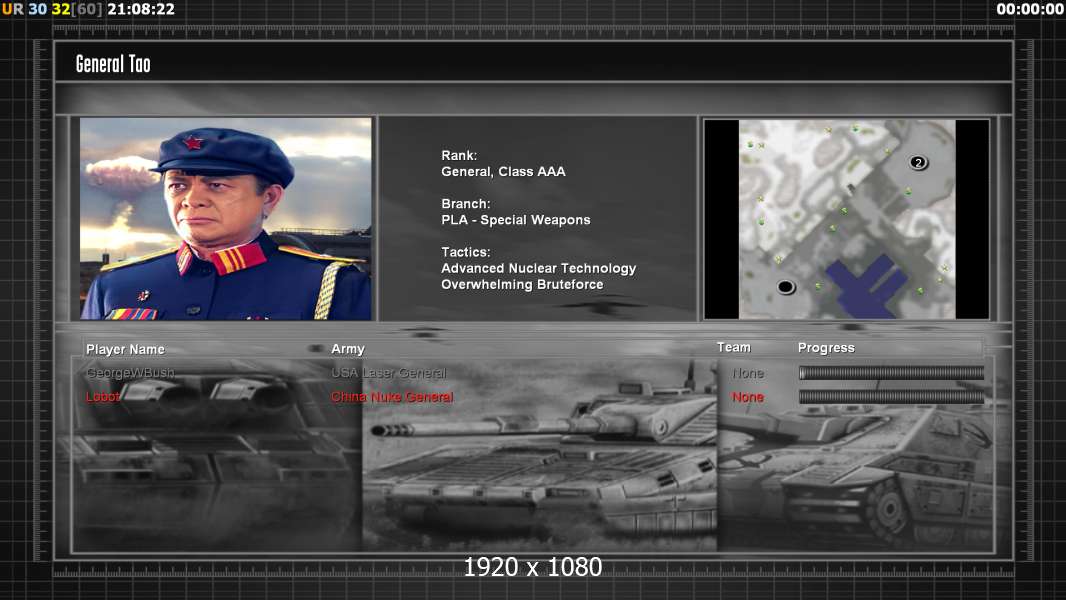
Task: Click the Army column header
Action: (x=347, y=349)
